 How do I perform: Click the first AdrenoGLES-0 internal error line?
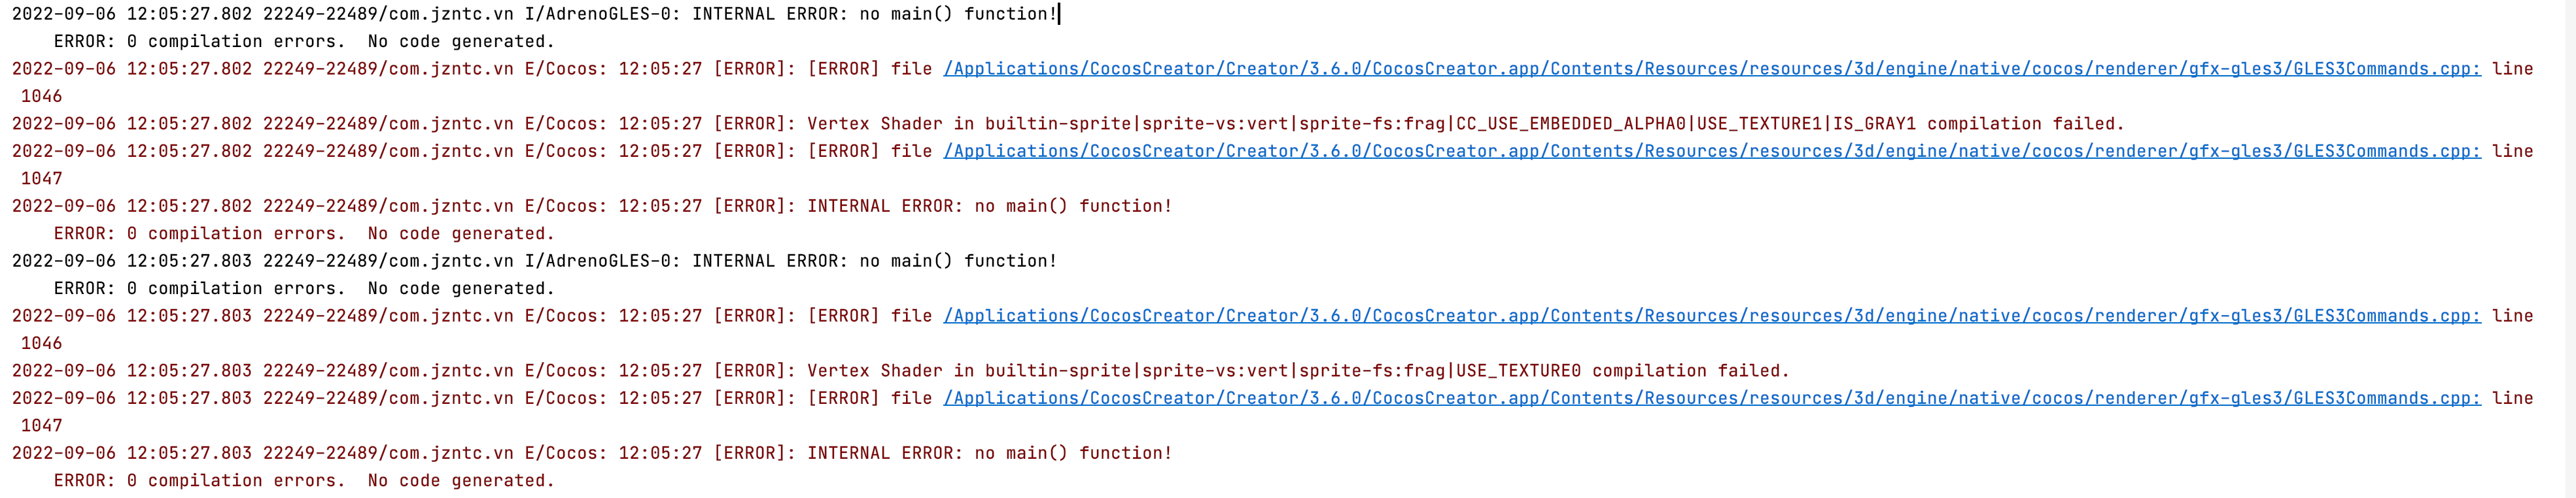click(534, 14)
